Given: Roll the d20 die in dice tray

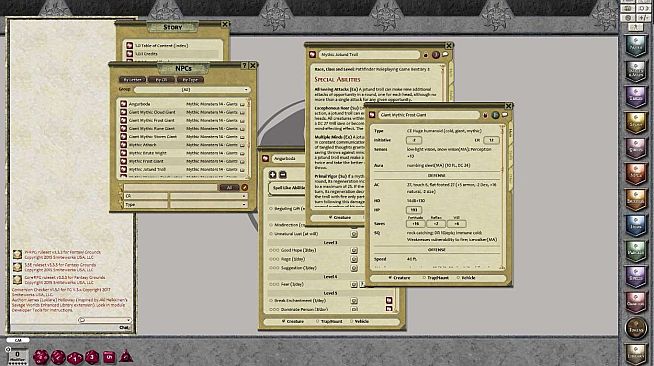Looking at the screenshot, I should pyautogui.click(x=41, y=357).
